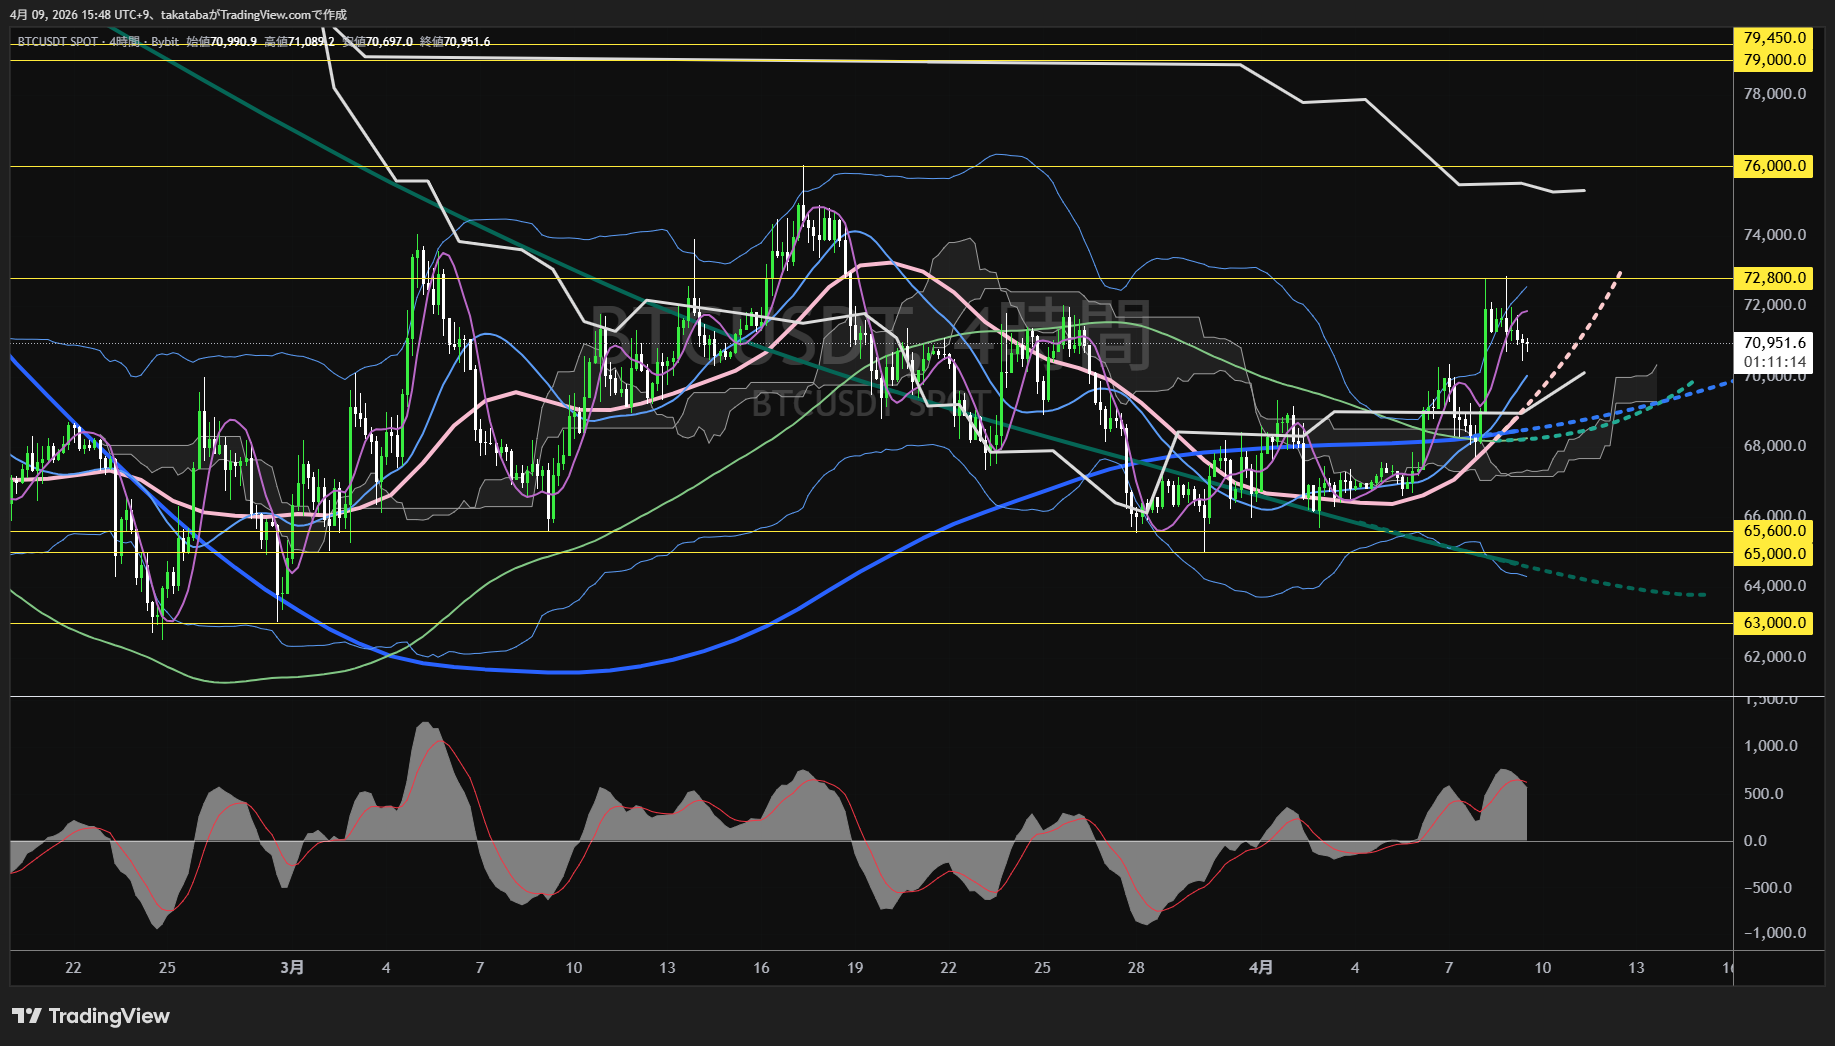Click the 62,000.0 price axis tick
Screen dimensions: 1835x1046
[1774, 657]
